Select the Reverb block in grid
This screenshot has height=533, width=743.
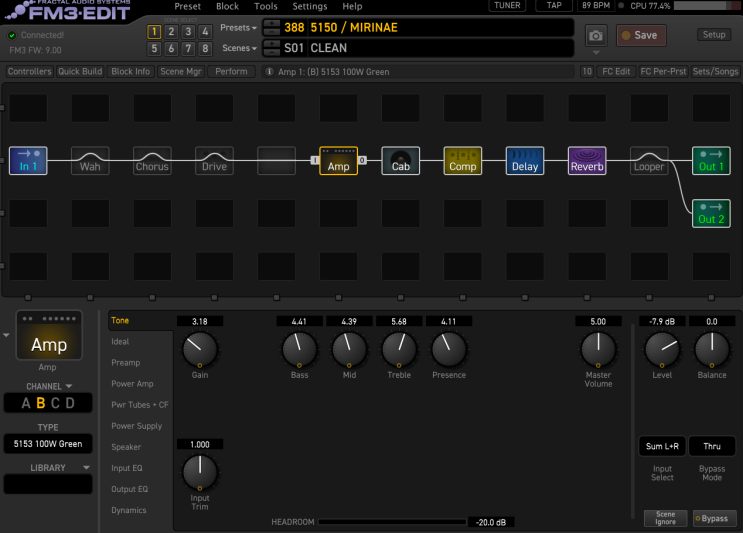tap(587, 161)
